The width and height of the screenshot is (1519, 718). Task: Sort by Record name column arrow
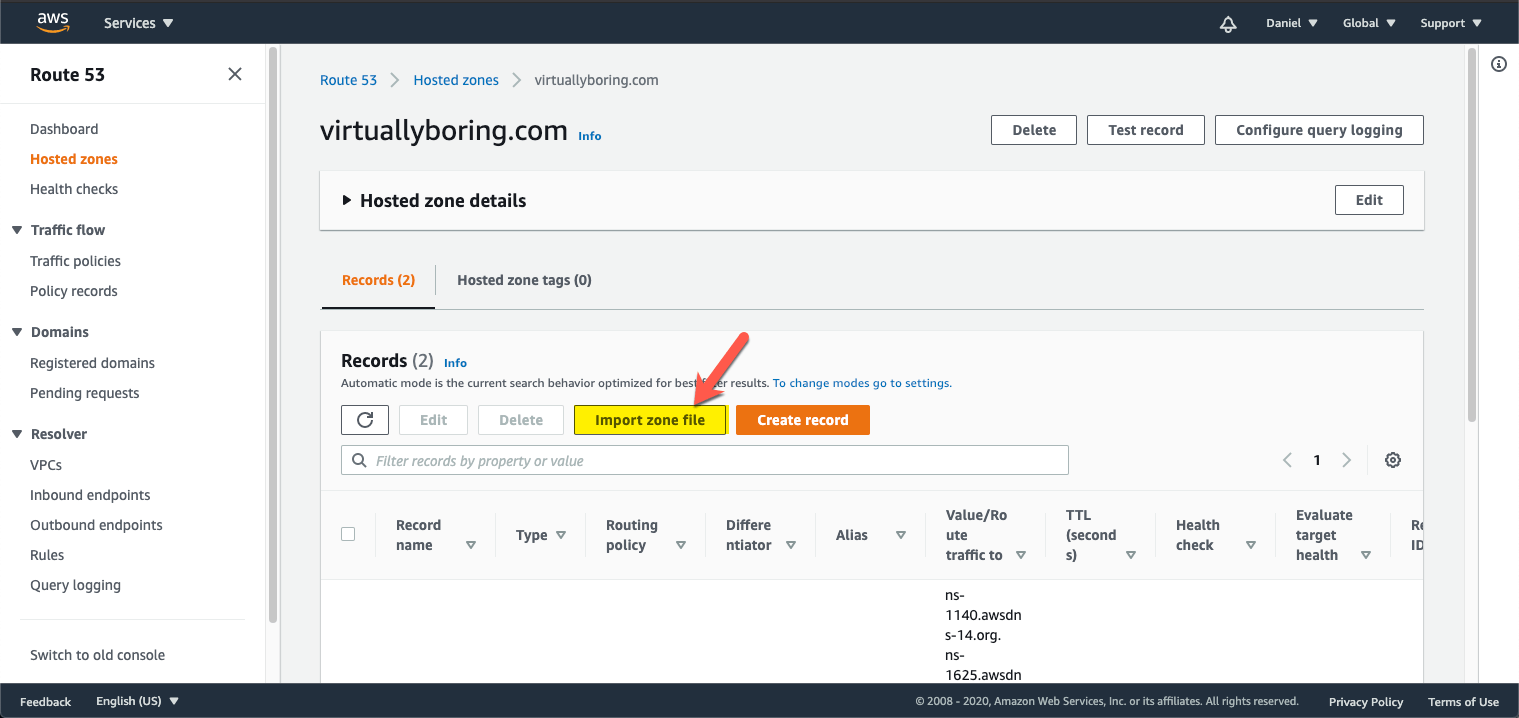click(471, 545)
